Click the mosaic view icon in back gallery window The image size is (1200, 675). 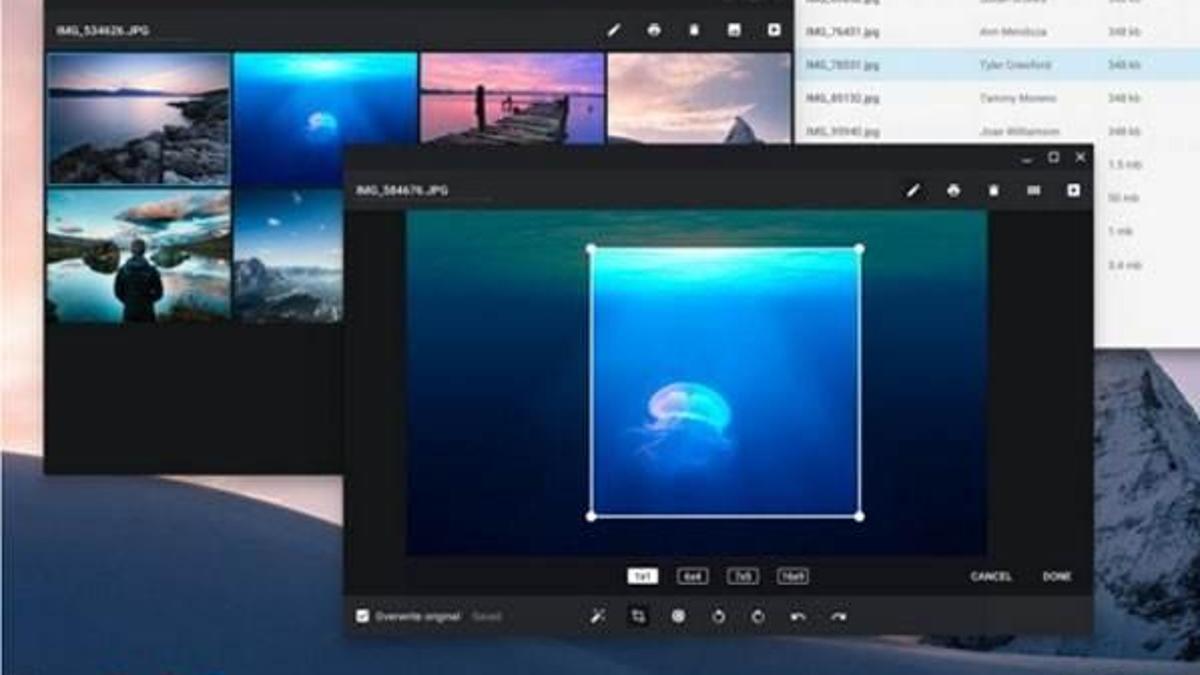tap(734, 30)
